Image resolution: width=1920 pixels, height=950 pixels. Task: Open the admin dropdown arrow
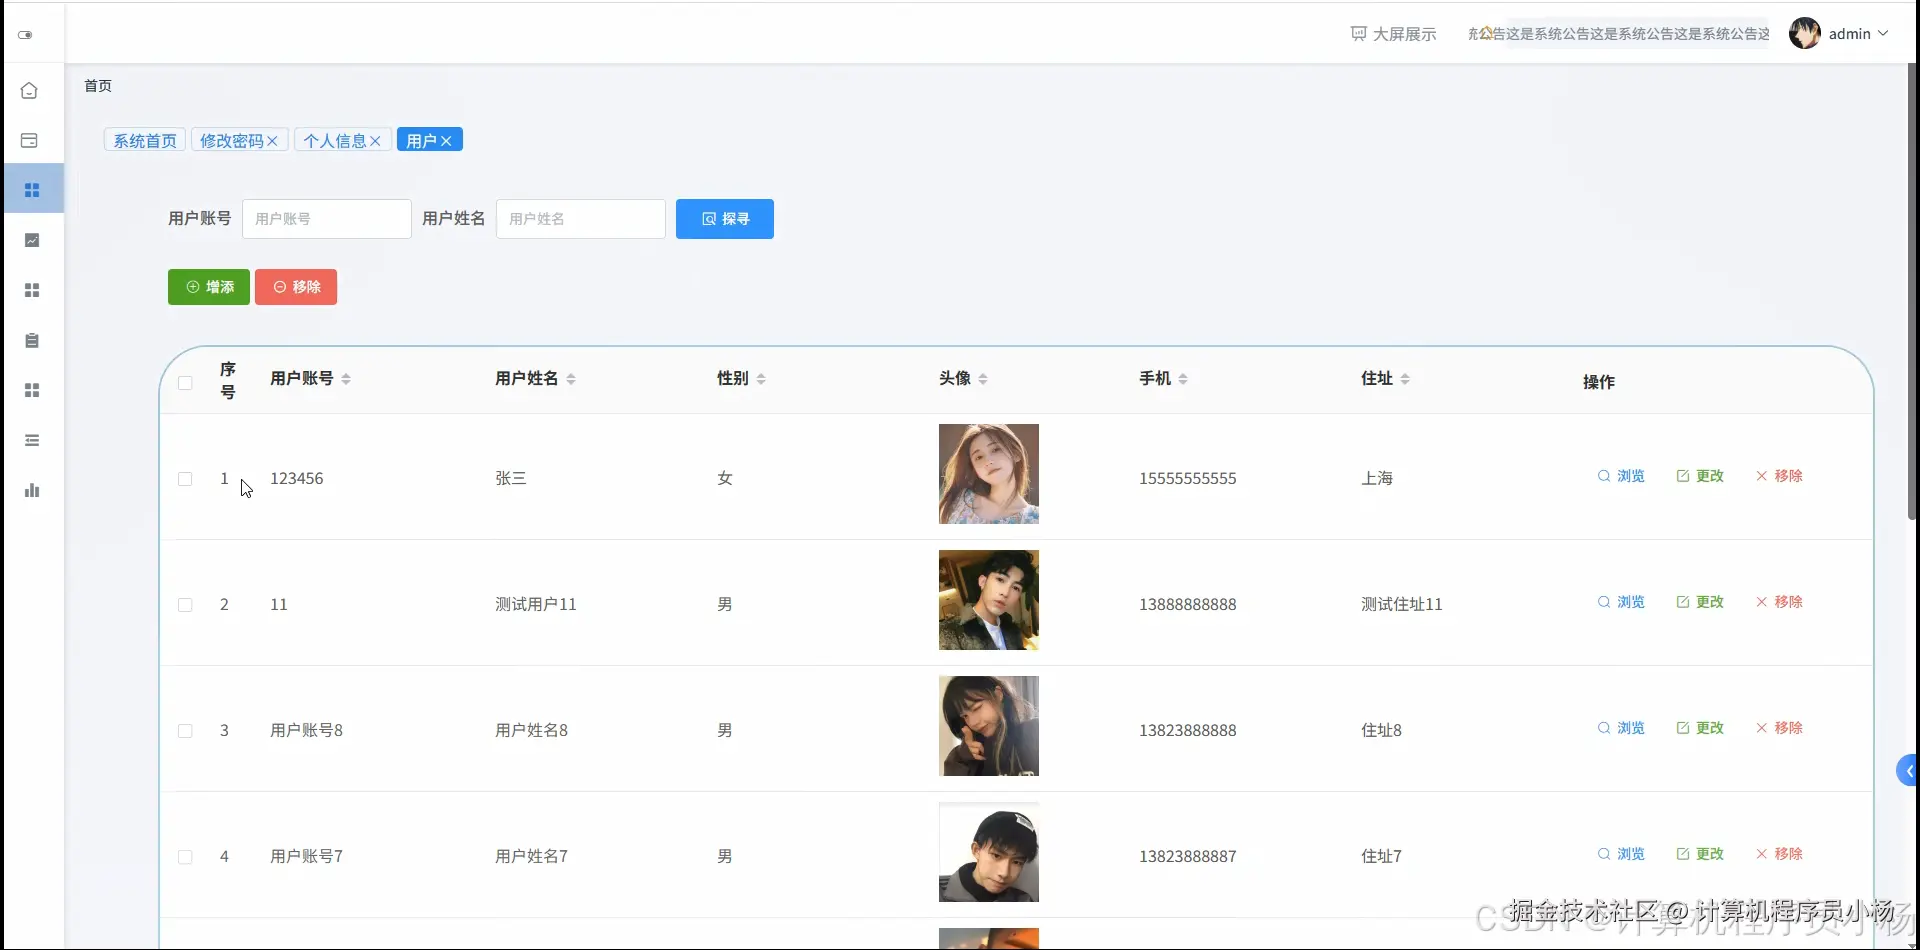(x=1883, y=34)
